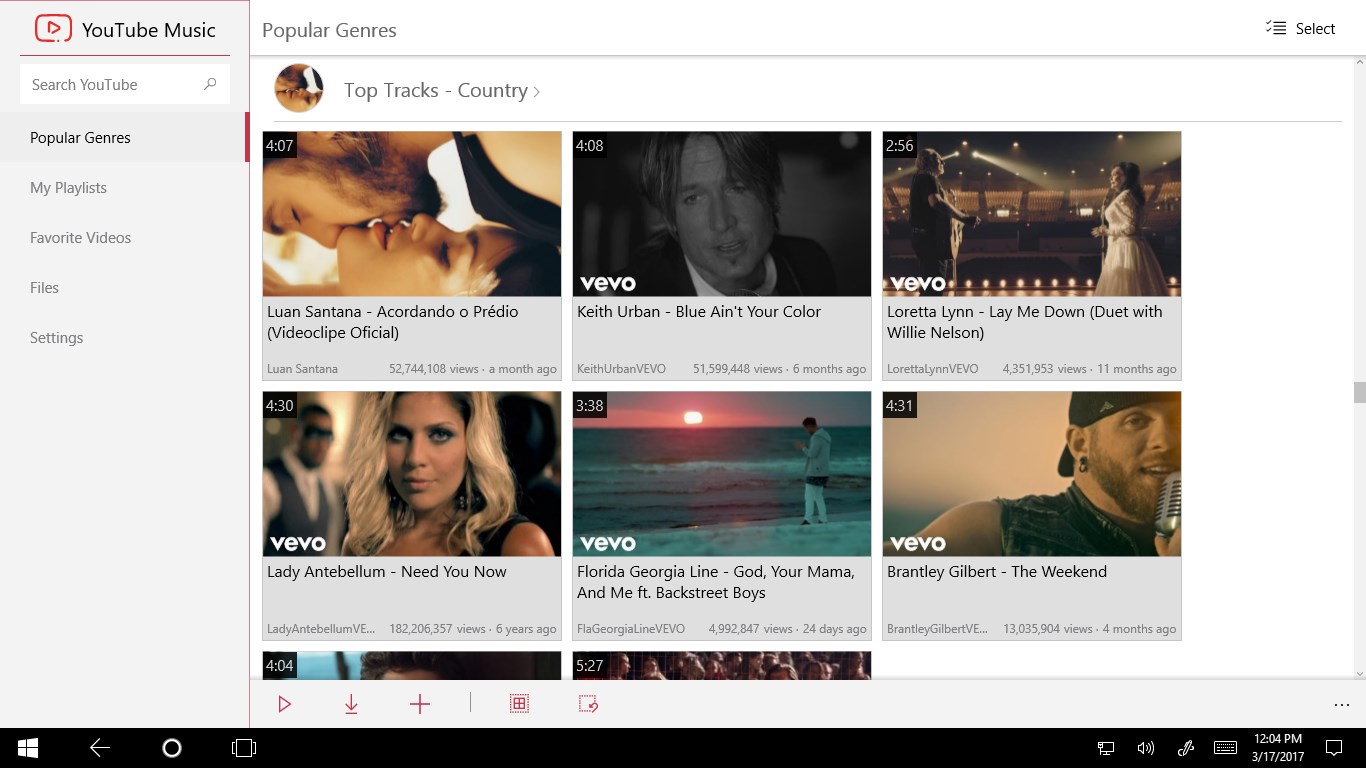Click channel name 'KeithUrbanVEVO'
1366x768 pixels.
[621, 369]
